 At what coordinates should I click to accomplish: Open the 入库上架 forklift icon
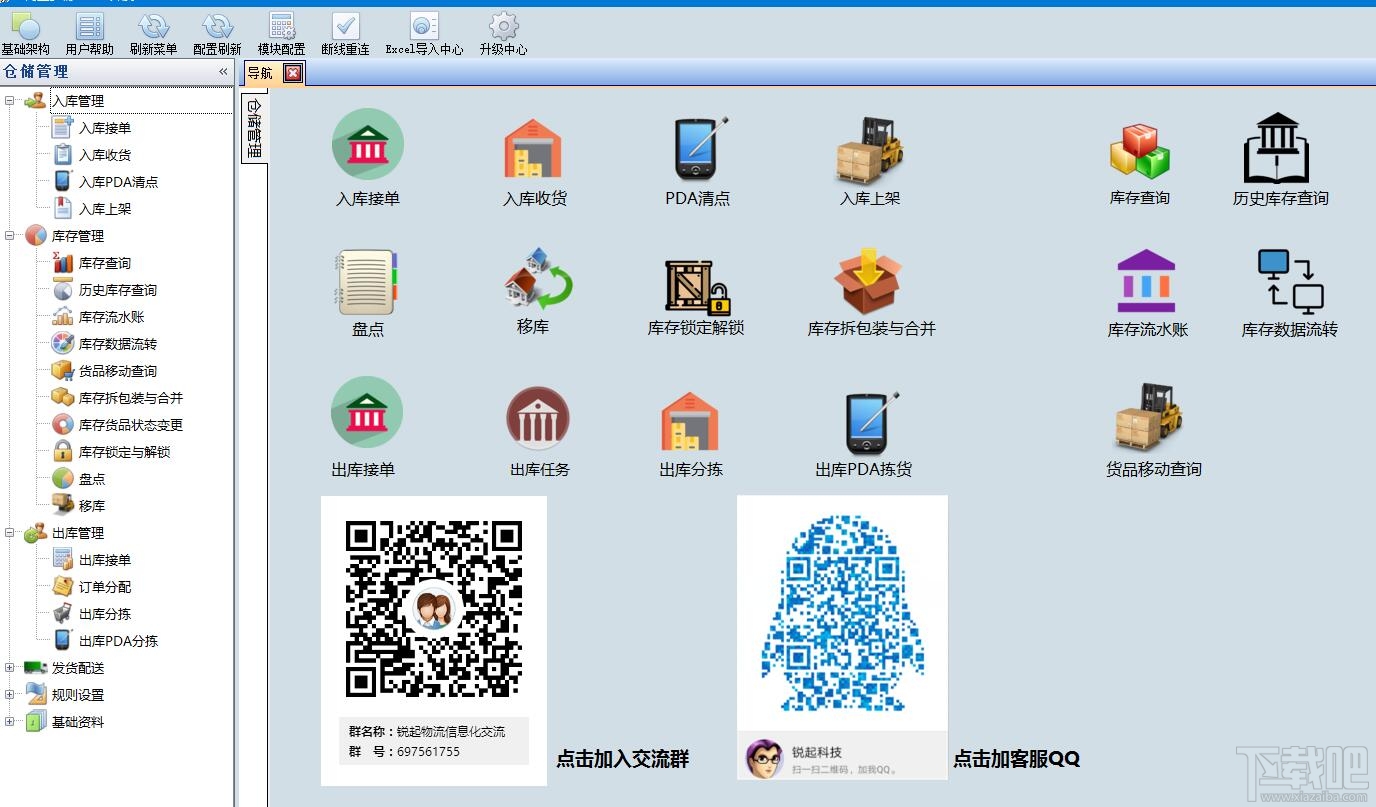[x=870, y=150]
